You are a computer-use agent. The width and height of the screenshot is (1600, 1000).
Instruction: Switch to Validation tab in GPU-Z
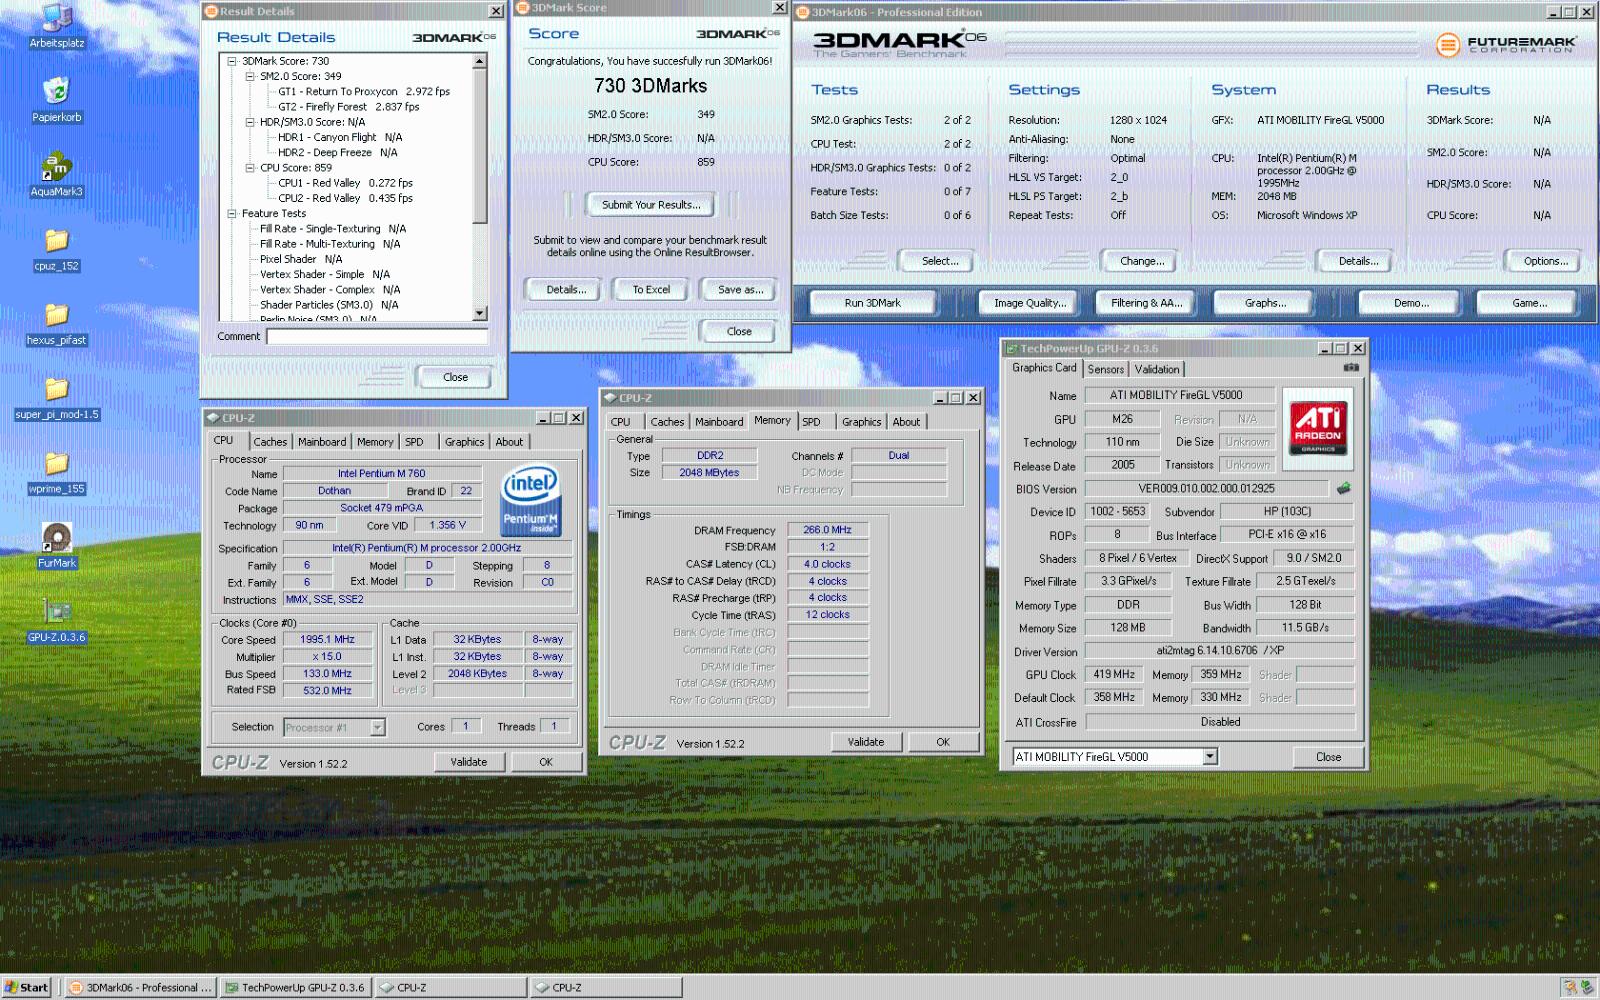(1157, 369)
